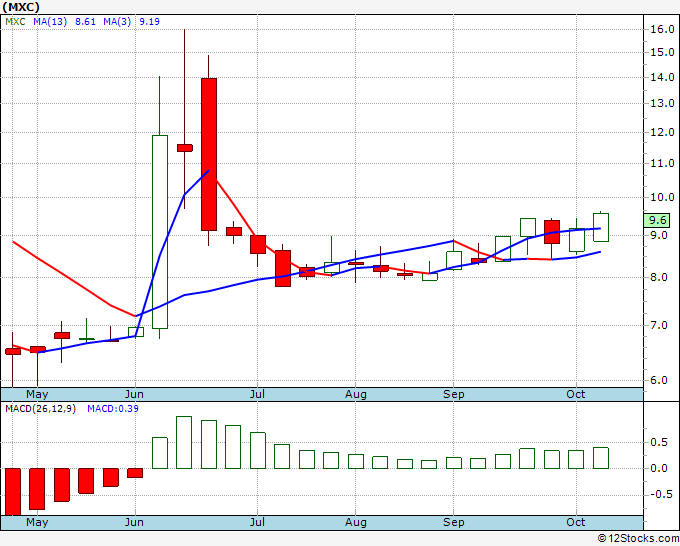Screen dimensions: 680x546
Task: Click the tall hollow green candlestick in early June
Action: point(160,232)
